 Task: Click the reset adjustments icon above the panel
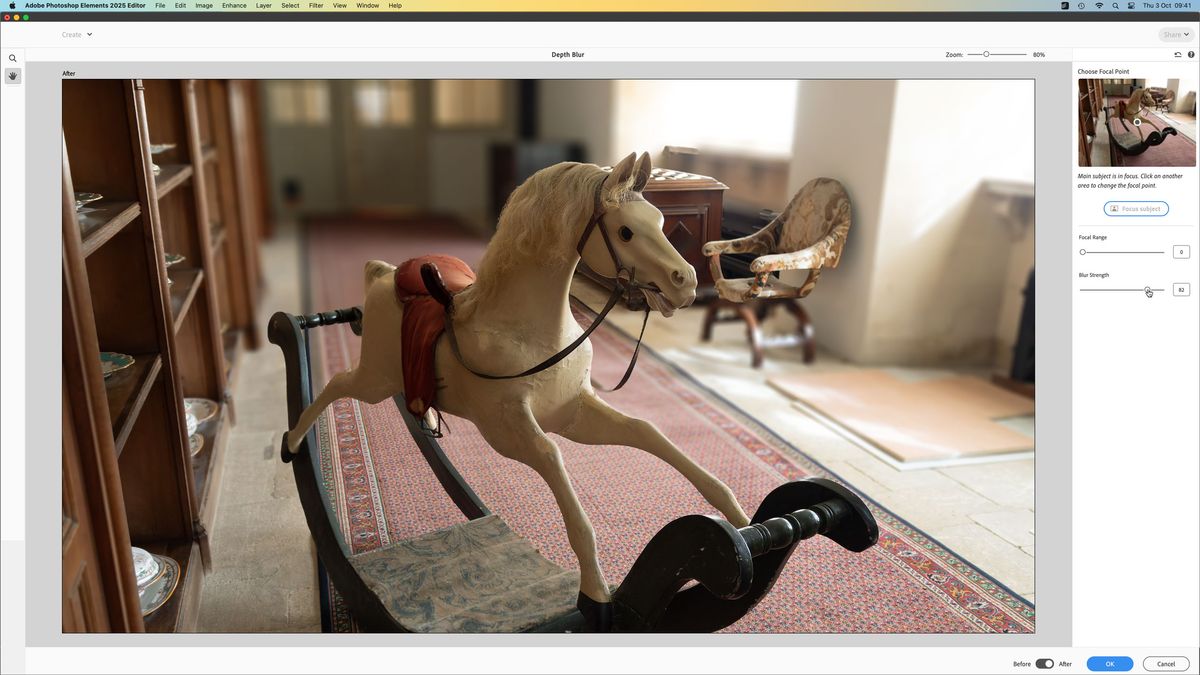click(x=1178, y=54)
